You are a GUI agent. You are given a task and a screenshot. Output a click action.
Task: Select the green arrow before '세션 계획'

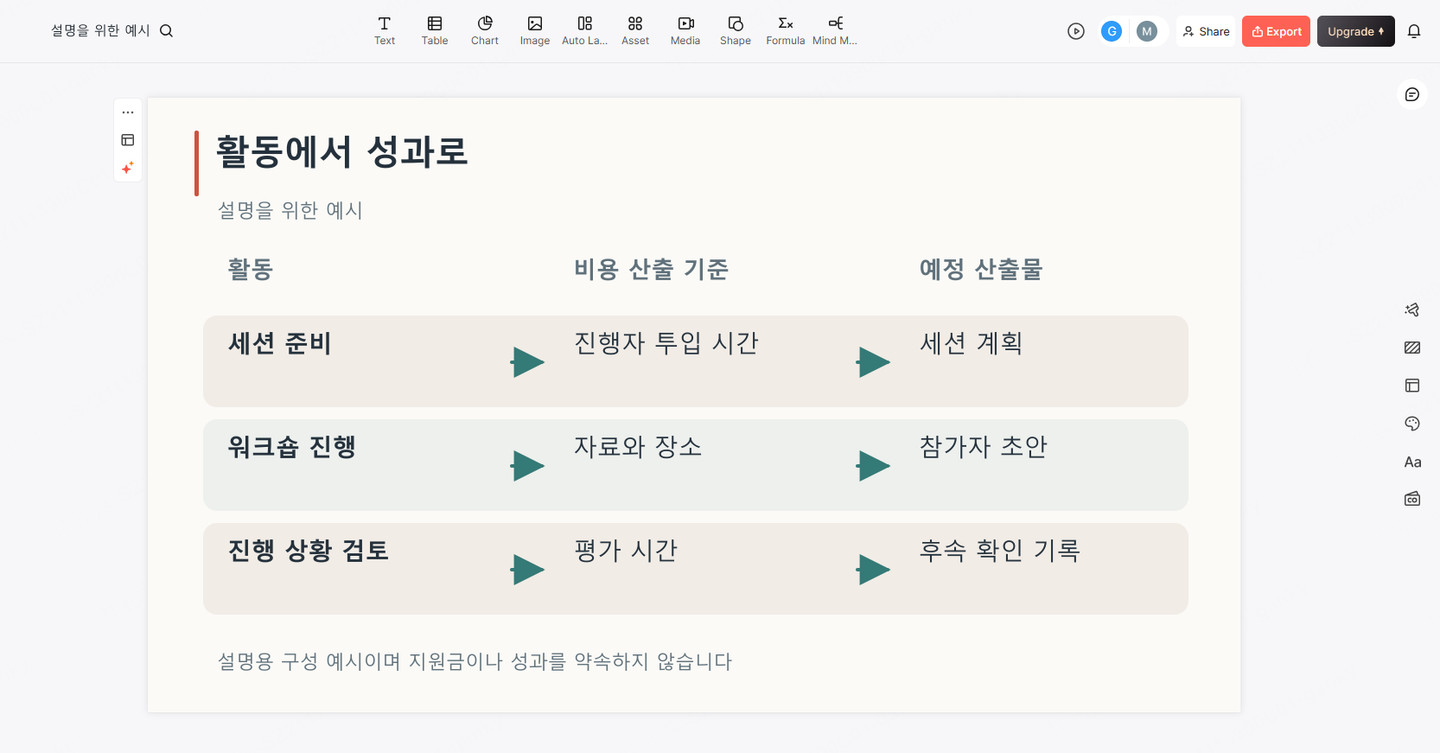(x=873, y=362)
